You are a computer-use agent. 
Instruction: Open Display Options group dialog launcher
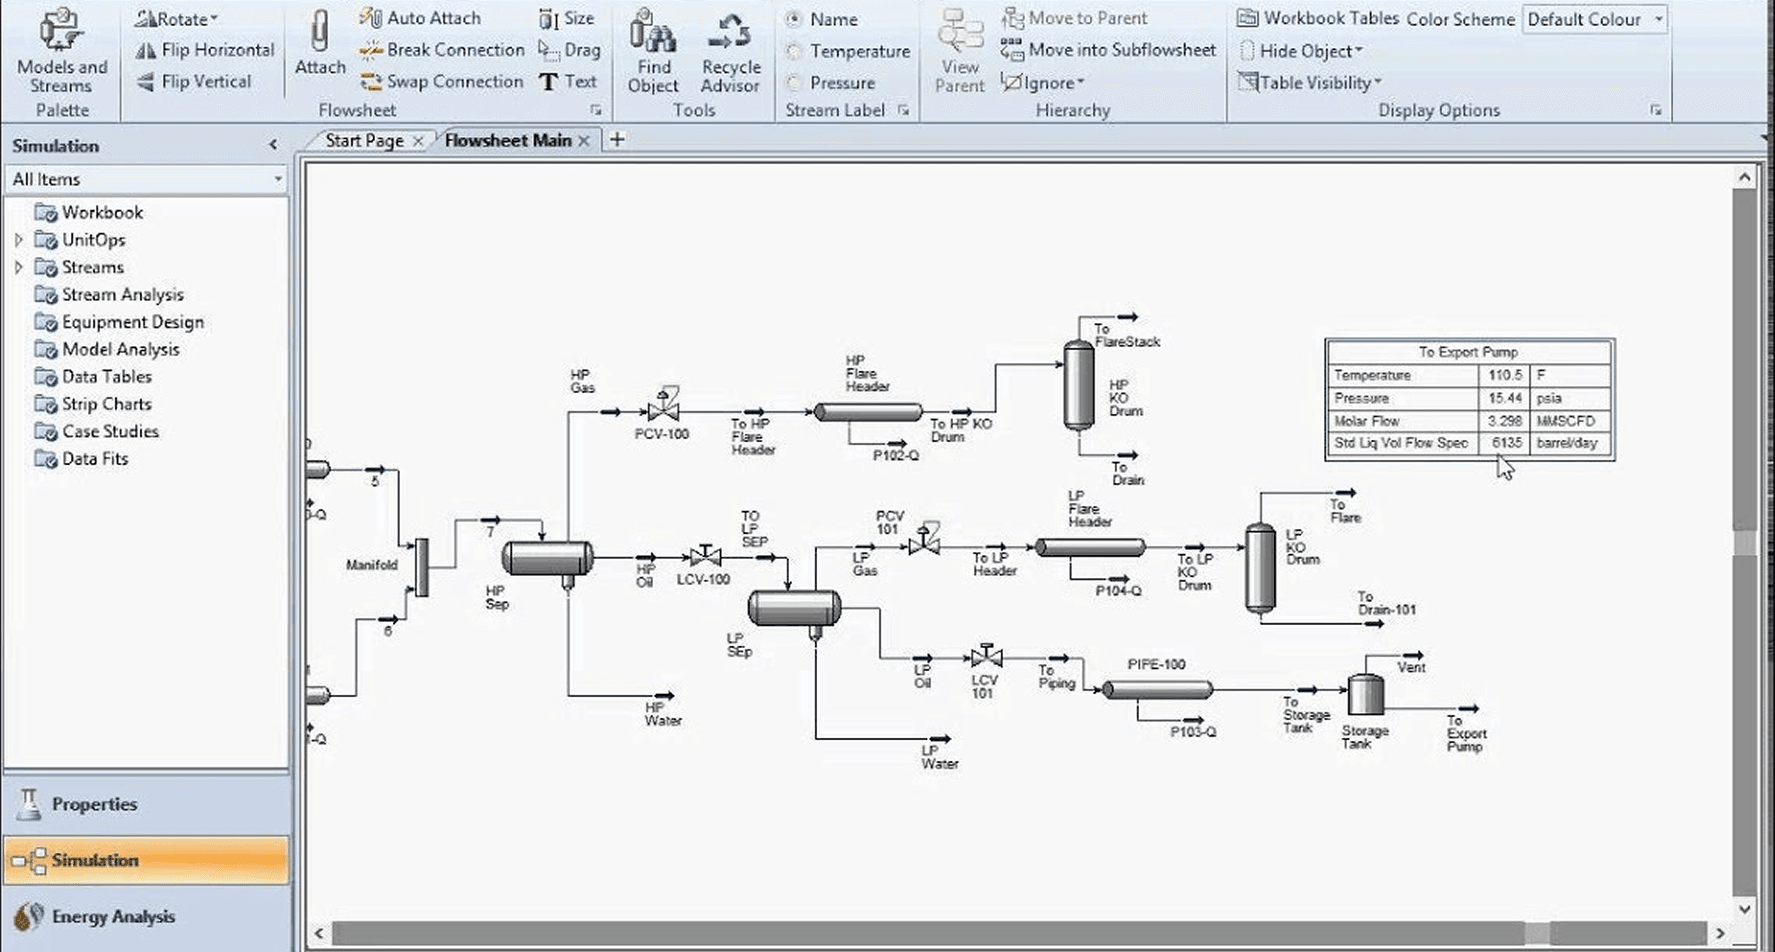click(1655, 110)
